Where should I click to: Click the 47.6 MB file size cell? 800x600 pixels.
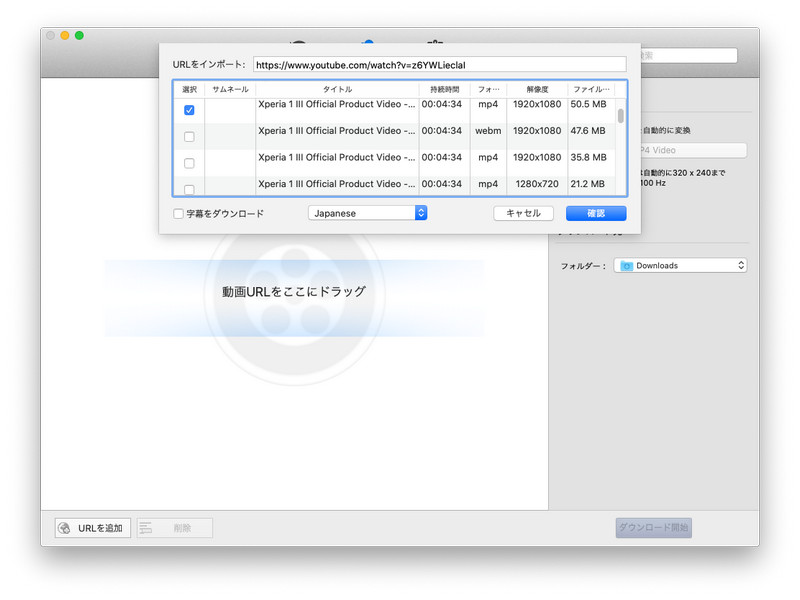588,131
